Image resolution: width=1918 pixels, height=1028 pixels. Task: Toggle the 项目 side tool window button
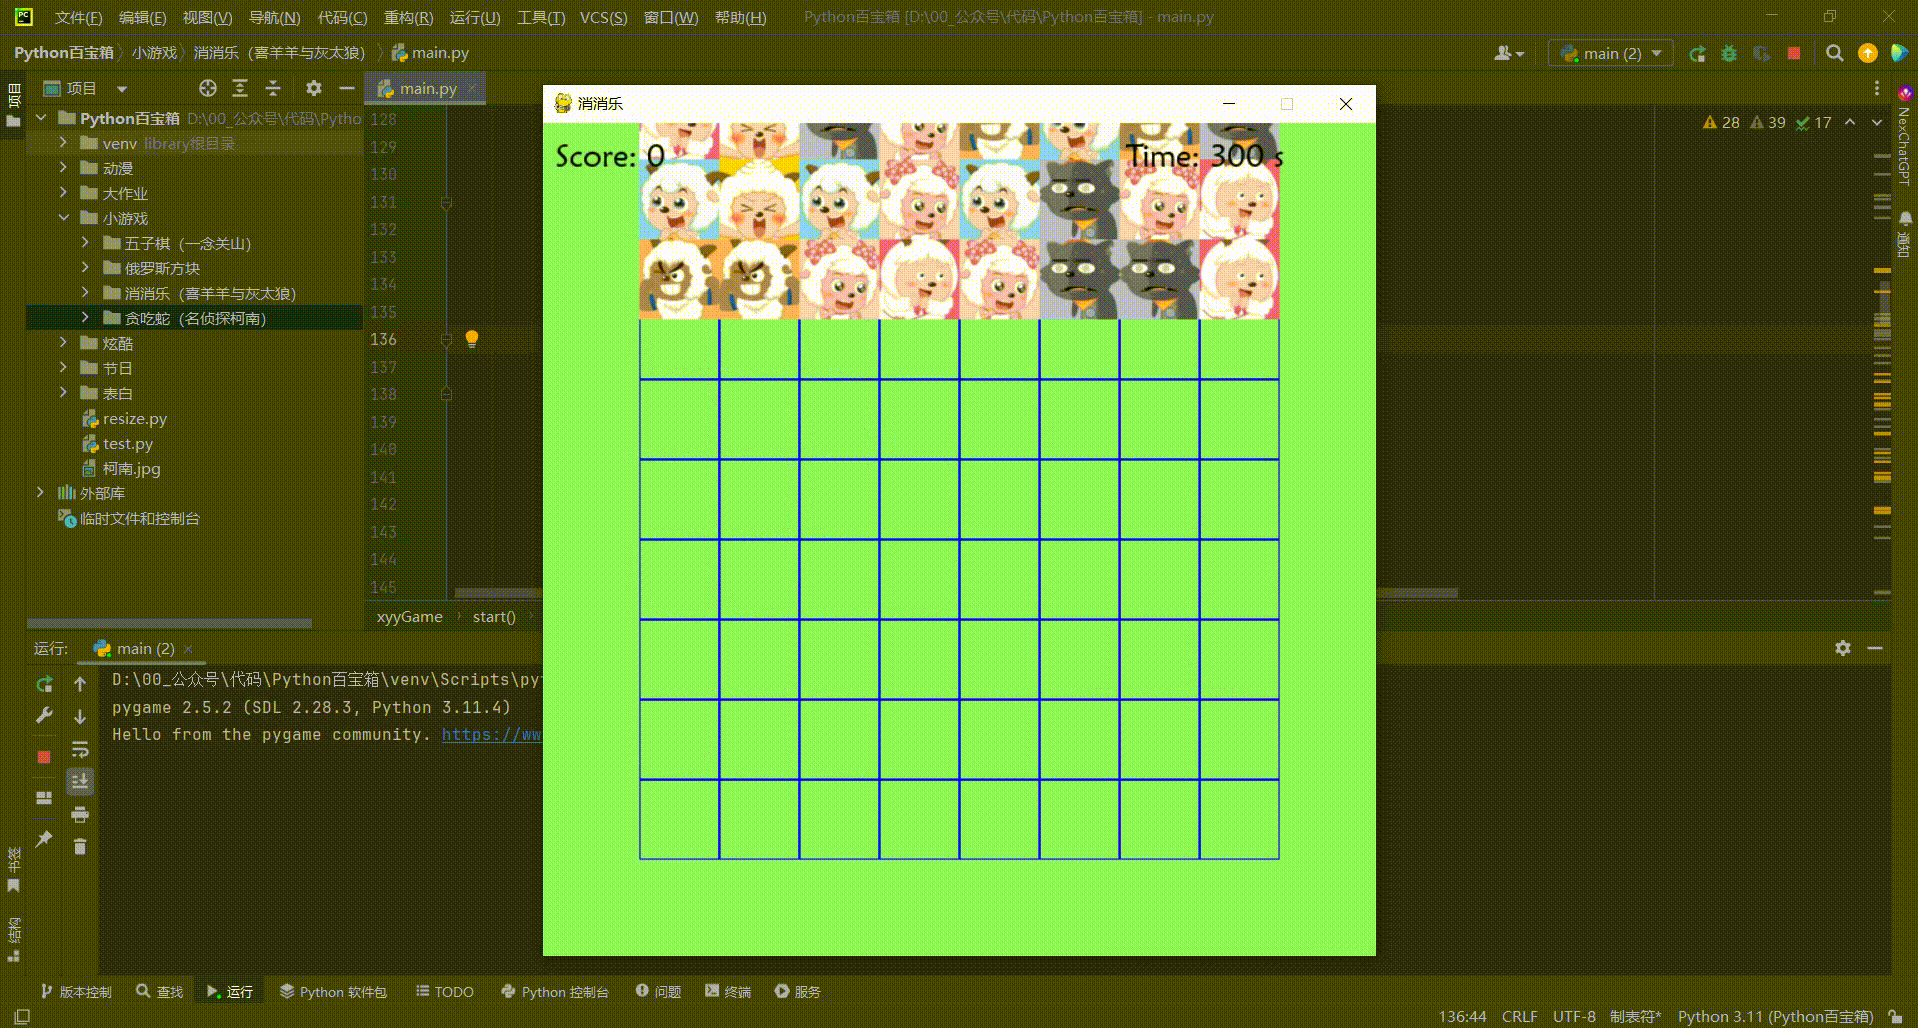click(13, 105)
